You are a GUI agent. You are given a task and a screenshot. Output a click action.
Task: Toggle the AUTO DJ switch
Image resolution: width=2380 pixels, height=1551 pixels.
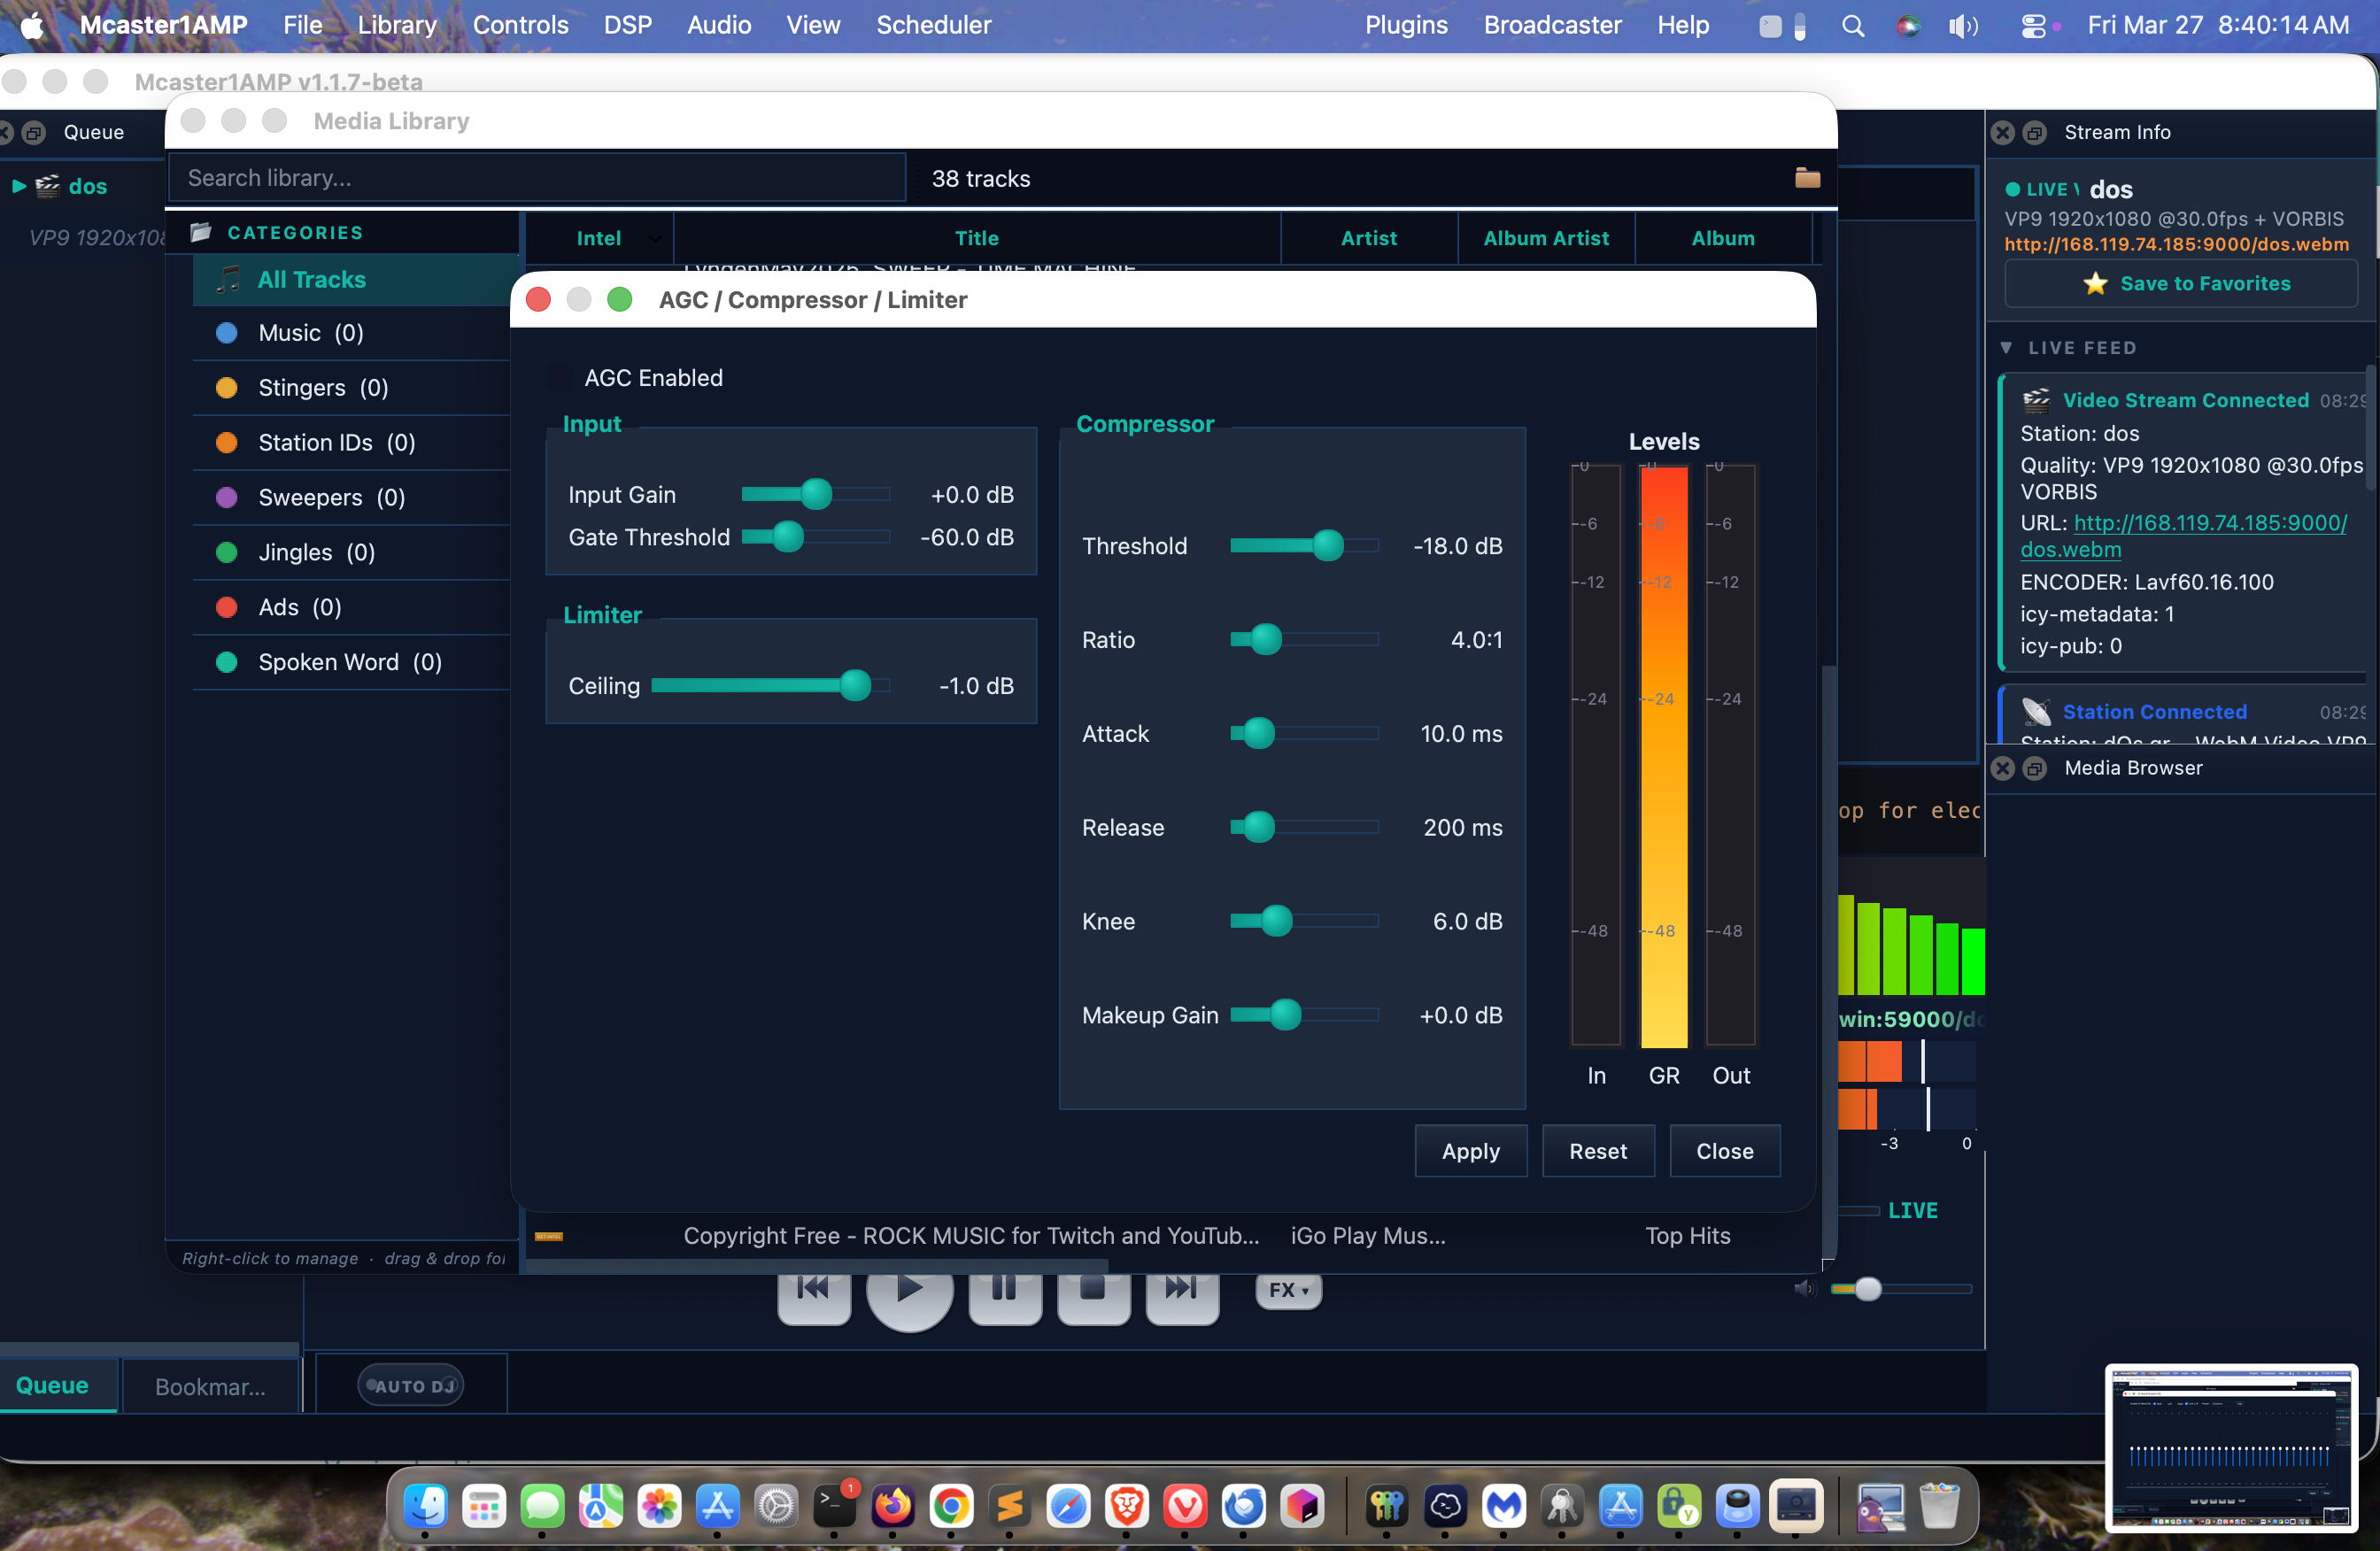(411, 1385)
